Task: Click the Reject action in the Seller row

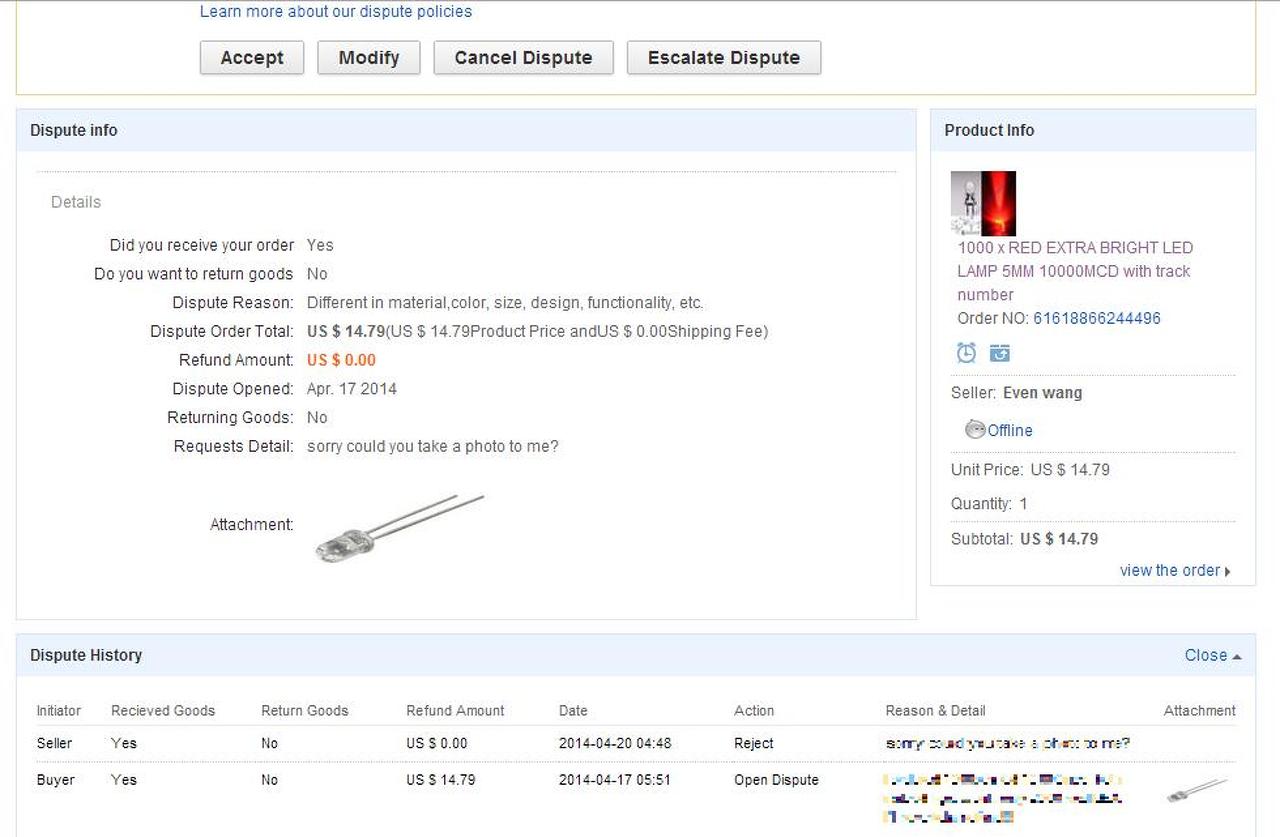Action: click(754, 744)
